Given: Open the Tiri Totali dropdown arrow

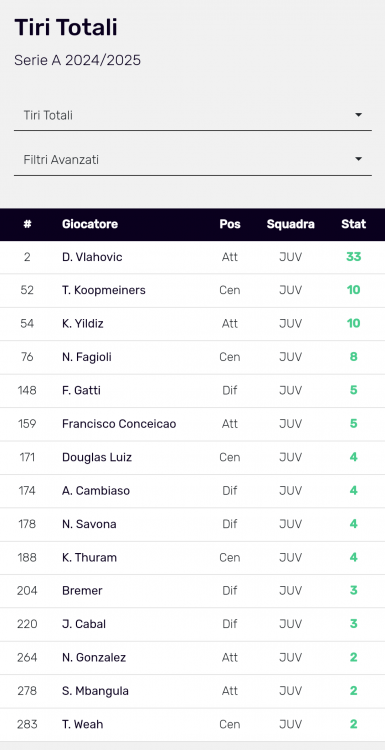Looking at the screenshot, I should click(358, 115).
